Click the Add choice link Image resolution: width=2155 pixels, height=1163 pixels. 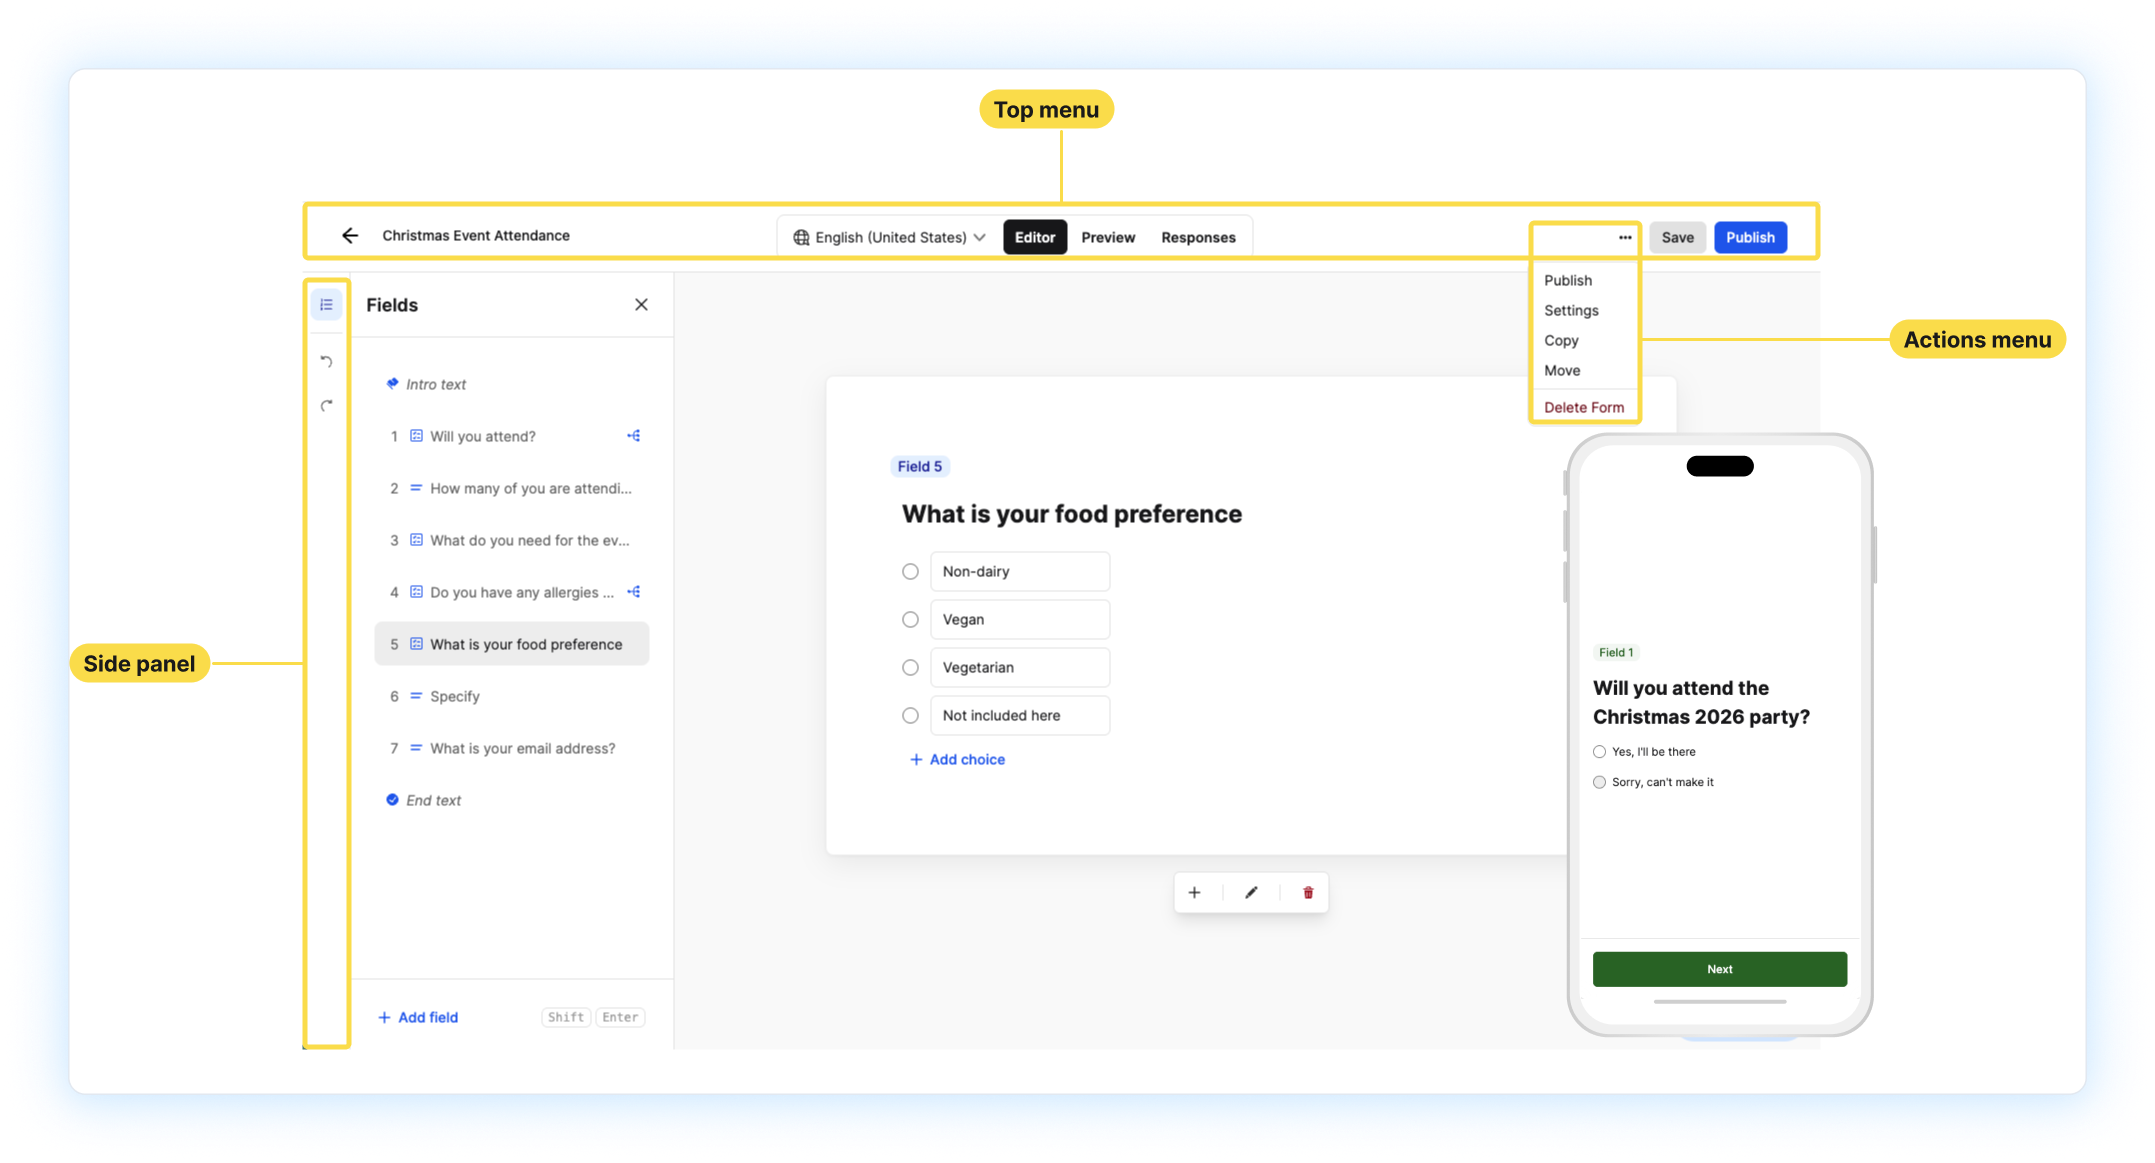pos(957,760)
